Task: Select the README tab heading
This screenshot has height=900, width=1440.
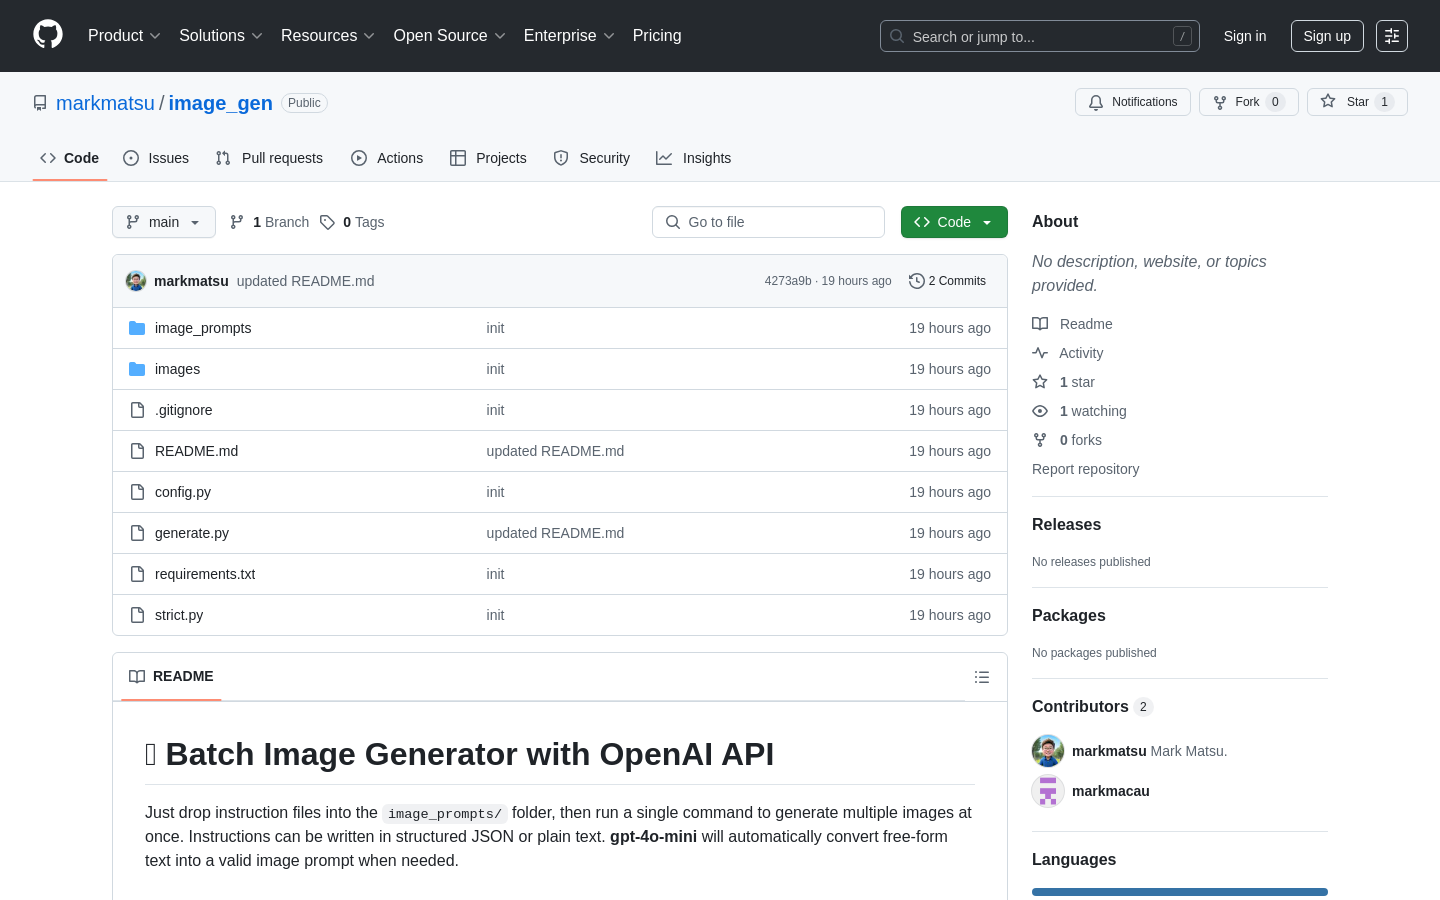Action: [x=171, y=677]
